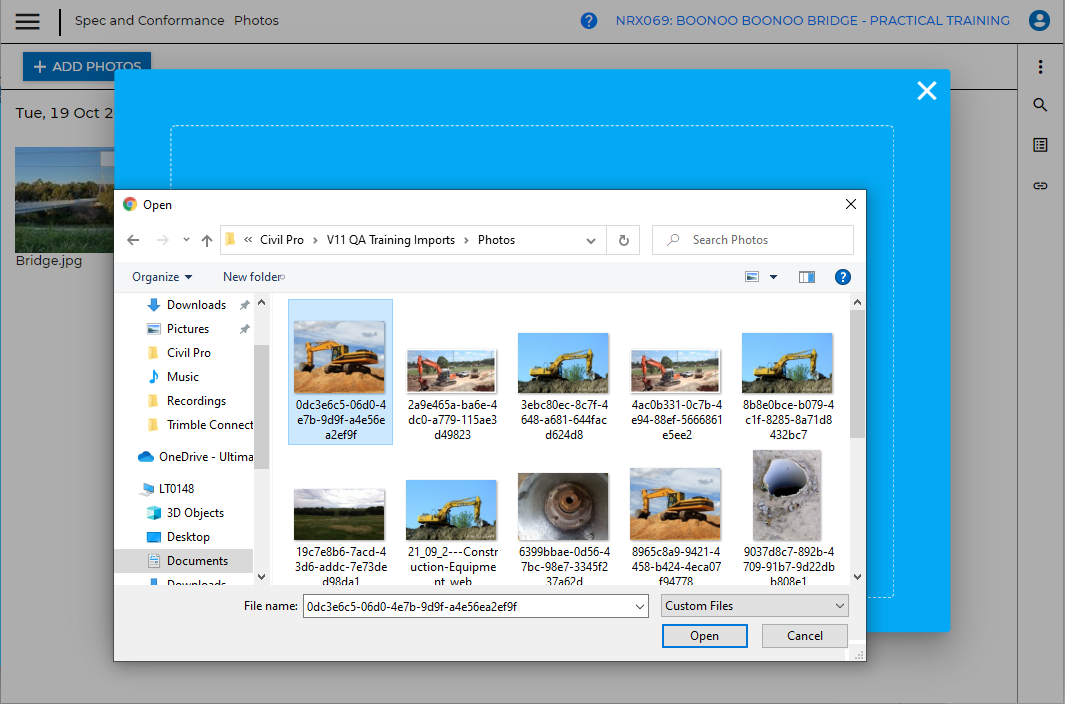Toggle the preview pane button

[807, 277]
